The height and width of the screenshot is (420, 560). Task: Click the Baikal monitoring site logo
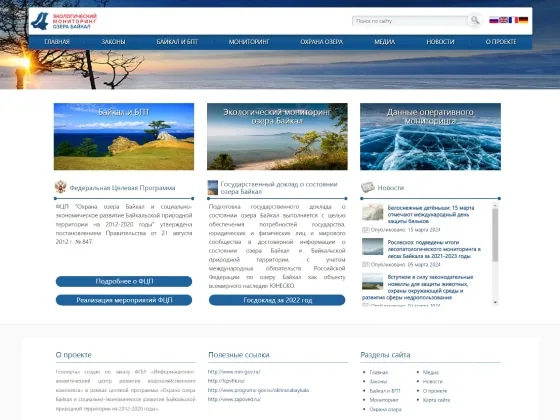click(x=64, y=21)
